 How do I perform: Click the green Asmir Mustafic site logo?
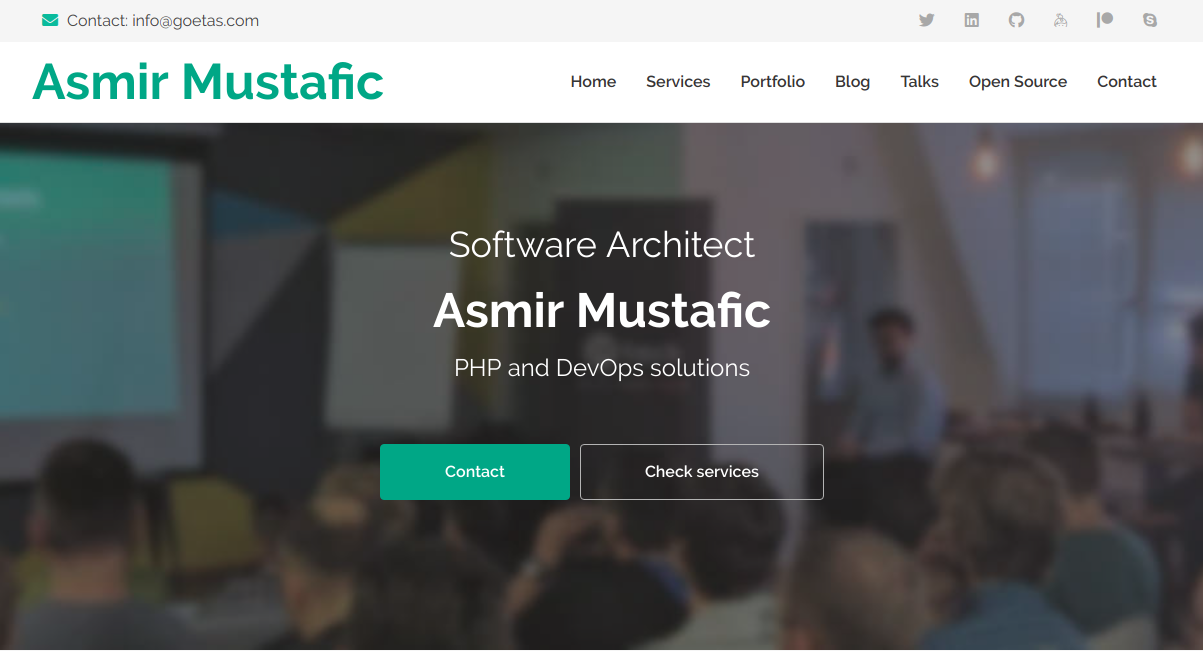(208, 82)
